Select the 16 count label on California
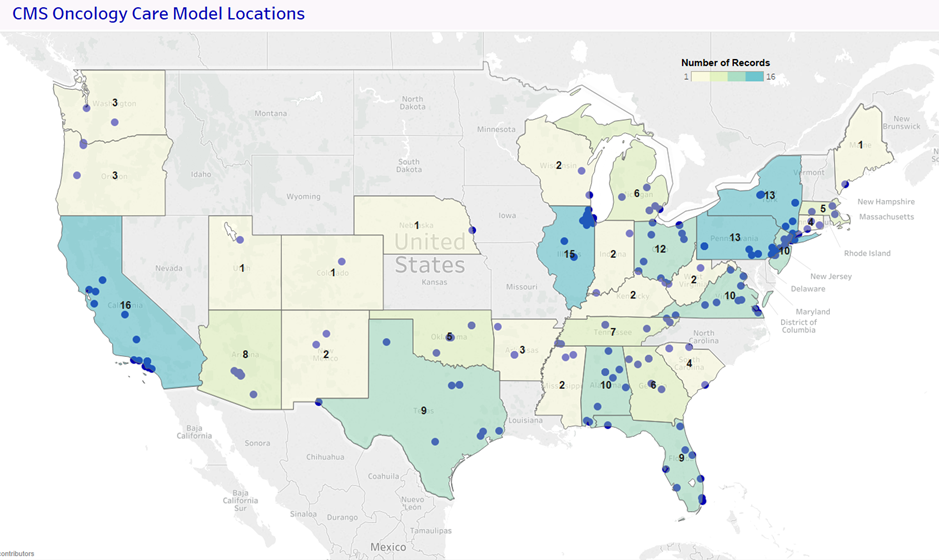The image size is (939, 560). tap(125, 305)
